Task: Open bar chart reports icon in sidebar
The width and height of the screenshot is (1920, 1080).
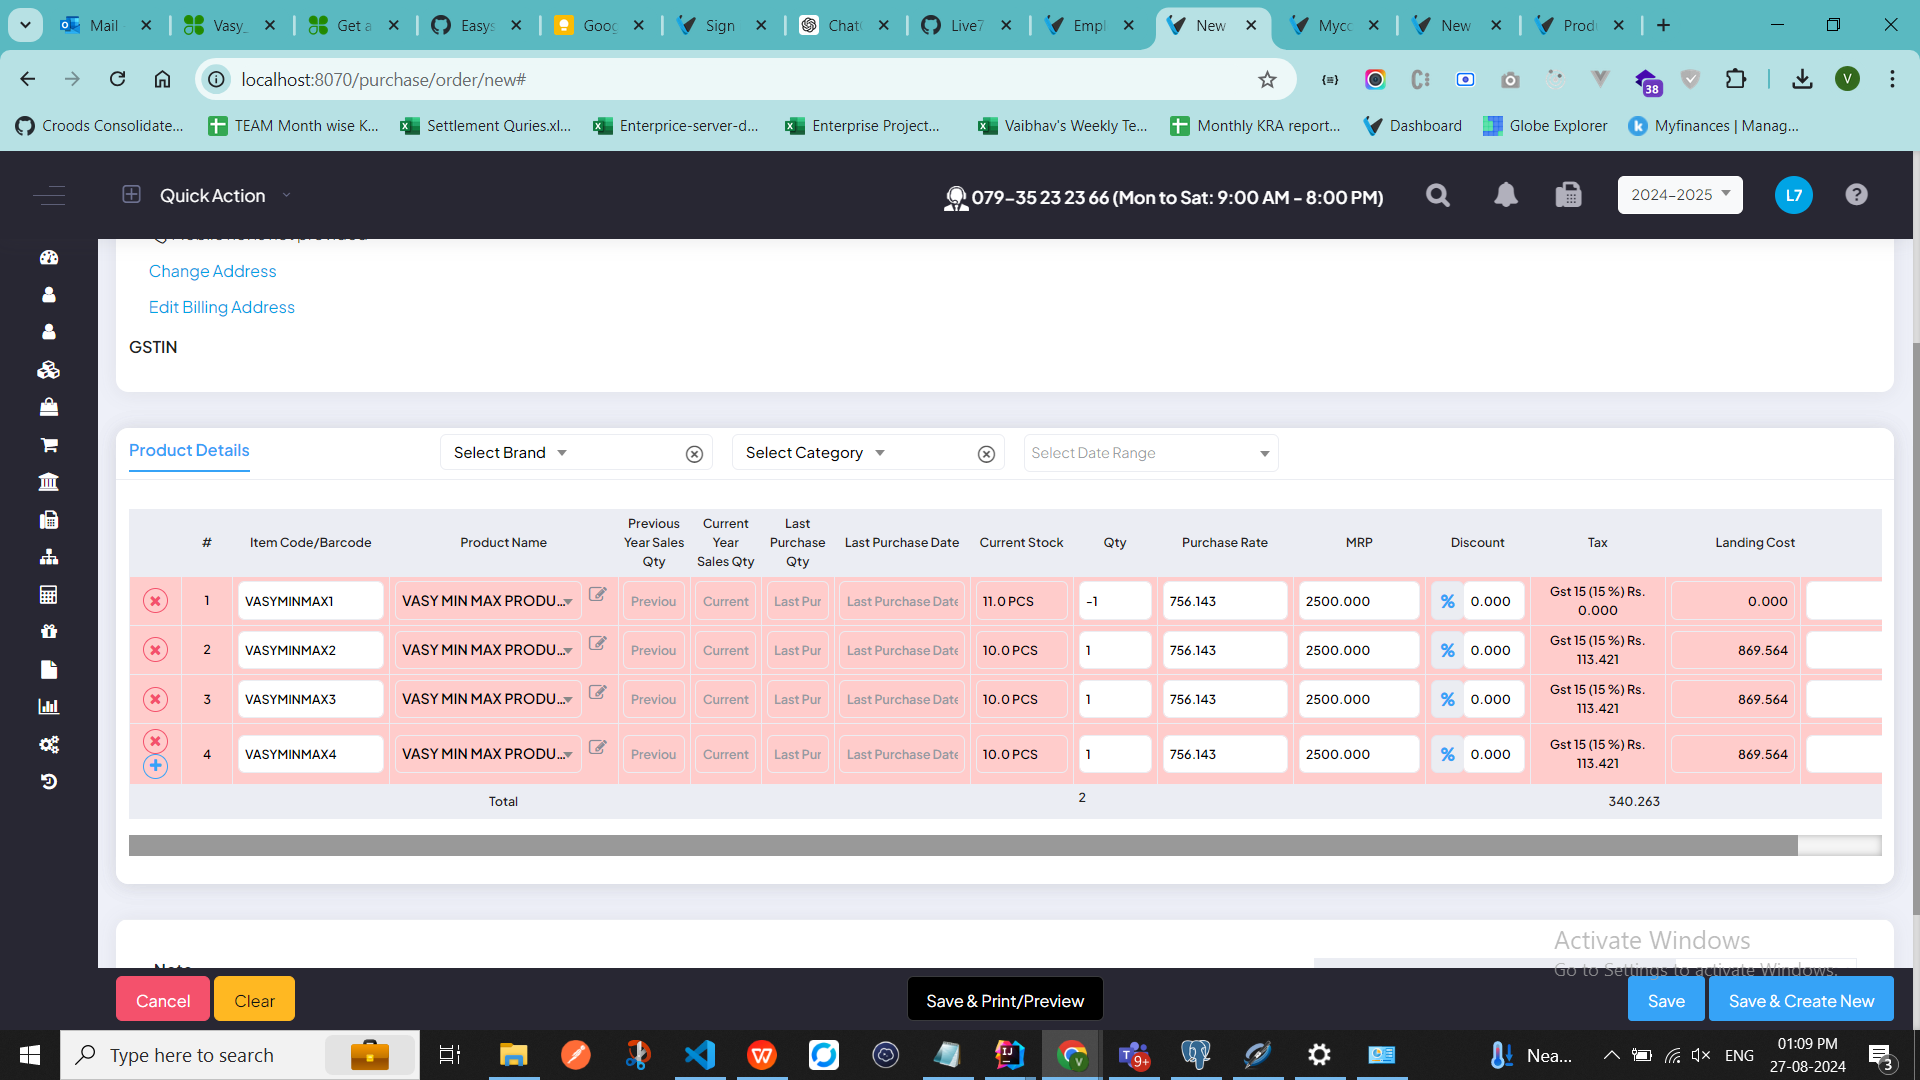Action: [49, 707]
